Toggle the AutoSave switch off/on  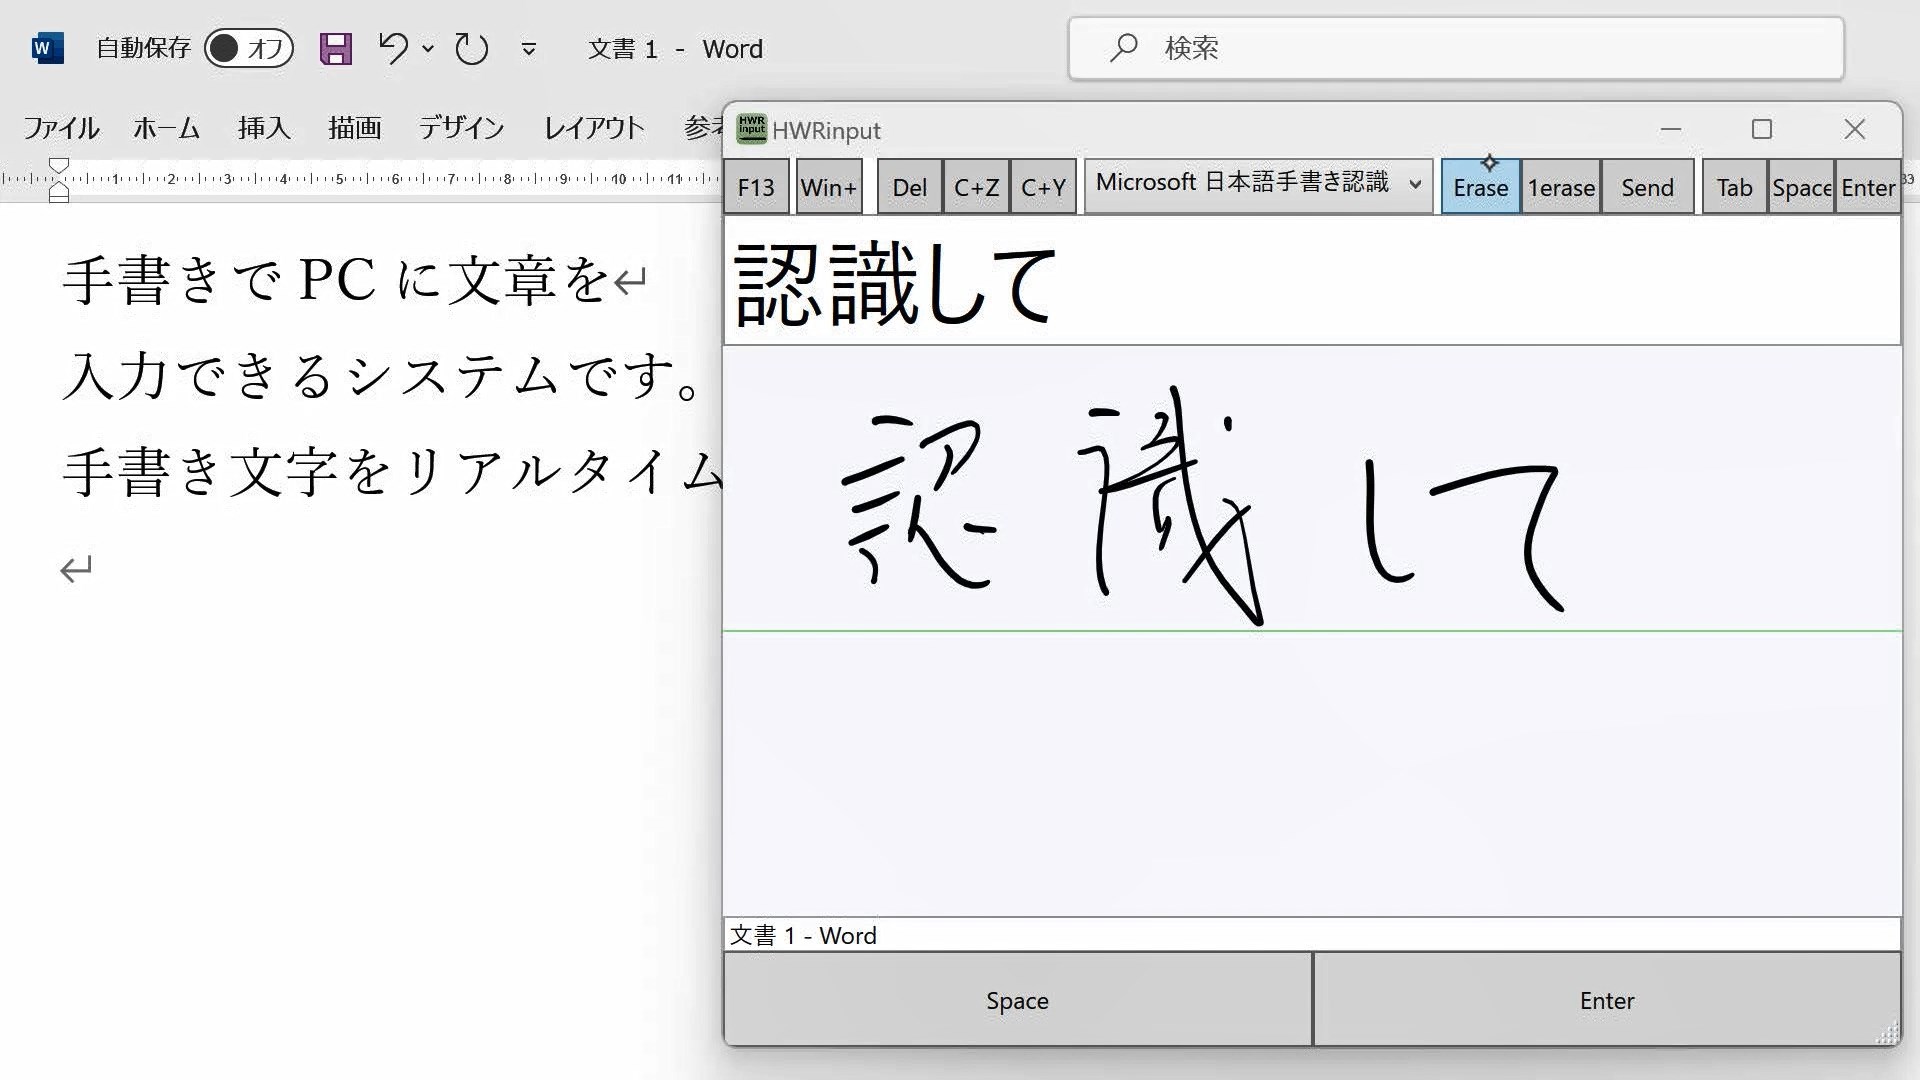click(248, 48)
